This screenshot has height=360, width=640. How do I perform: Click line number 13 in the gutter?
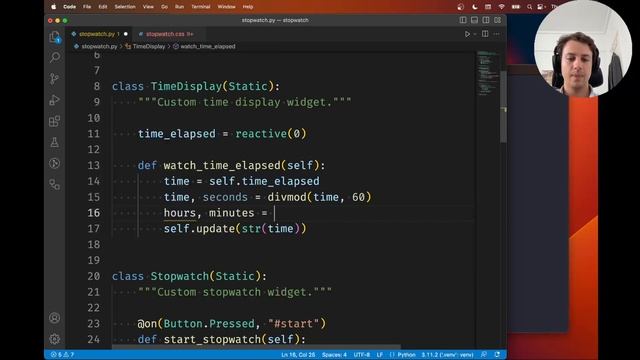point(93,165)
